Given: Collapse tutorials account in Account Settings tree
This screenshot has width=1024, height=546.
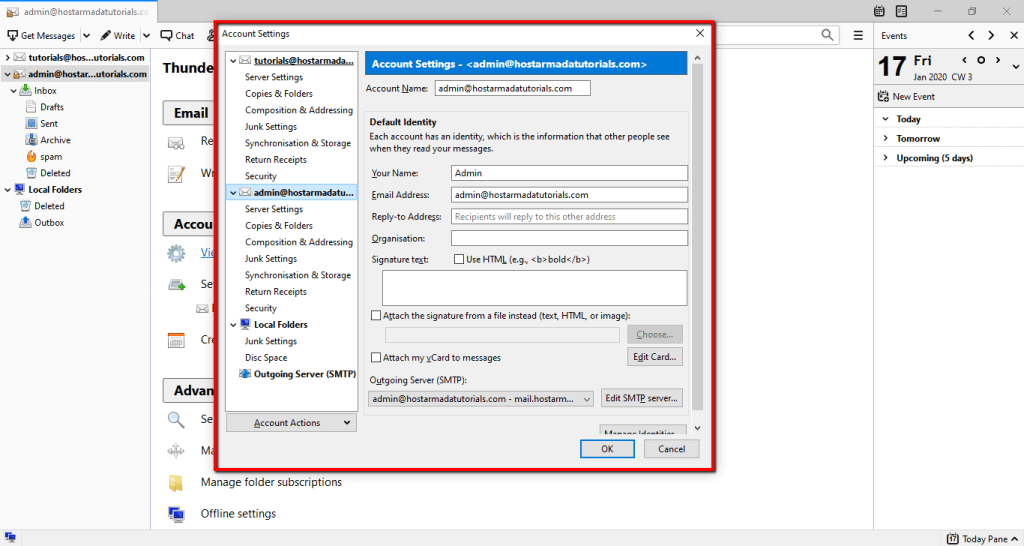Looking at the screenshot, I should [233, 61].
